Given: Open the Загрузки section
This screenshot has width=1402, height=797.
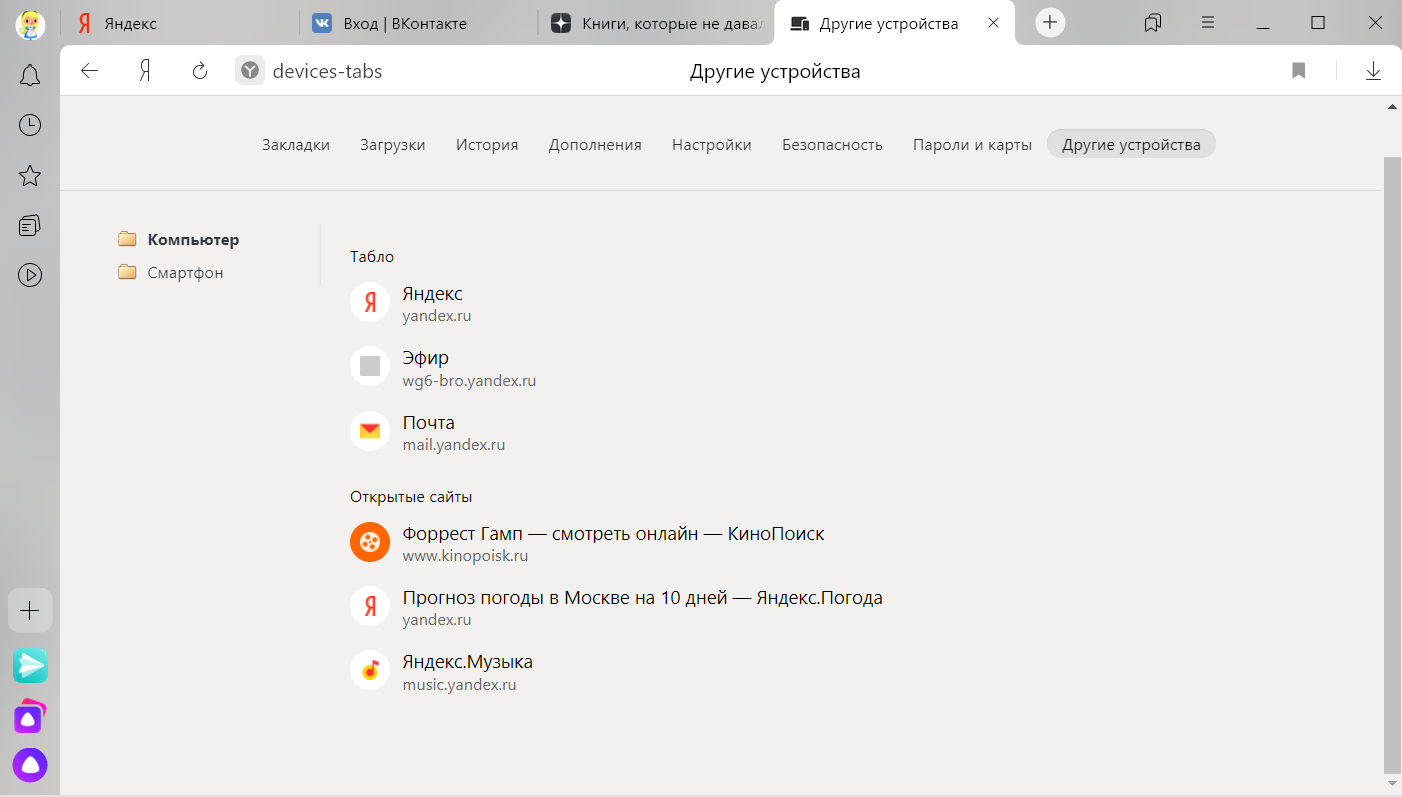Looking at the screenshot, I should pyautogui.click(x=393, y=144).
